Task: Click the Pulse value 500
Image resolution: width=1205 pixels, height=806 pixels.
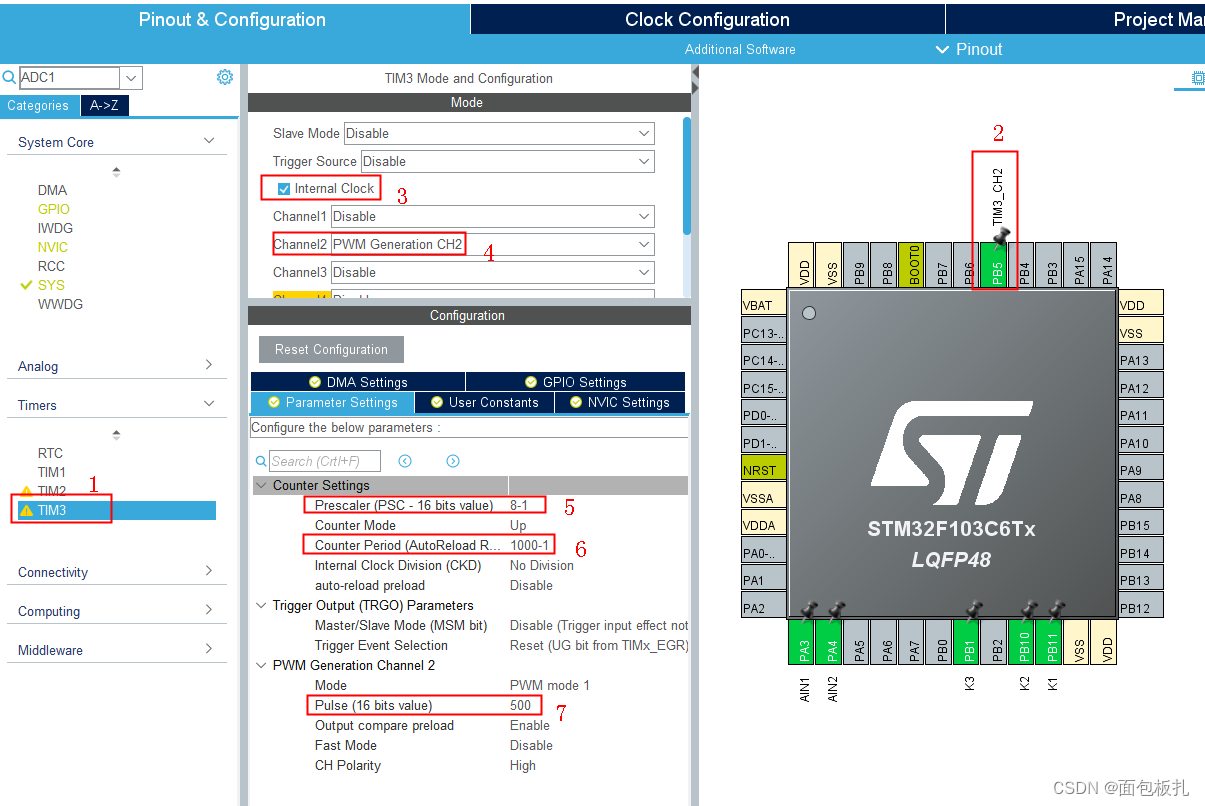Action: pos(521,705)
